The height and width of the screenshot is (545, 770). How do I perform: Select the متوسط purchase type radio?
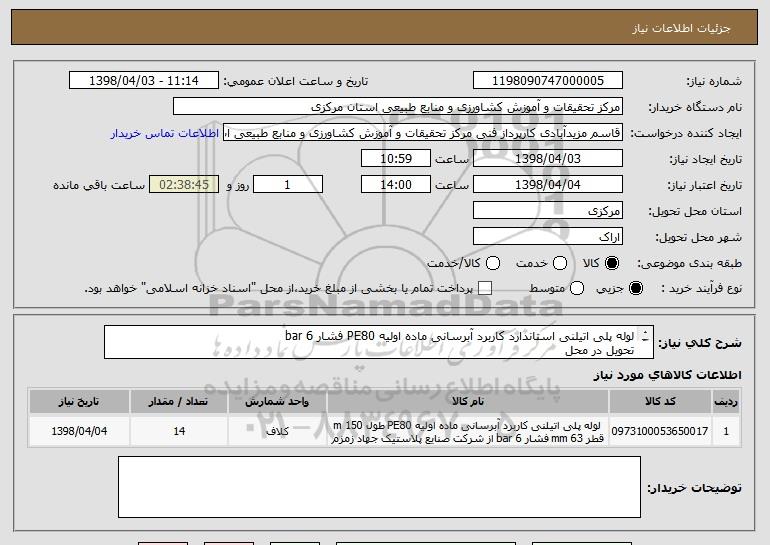click(577, 289)
